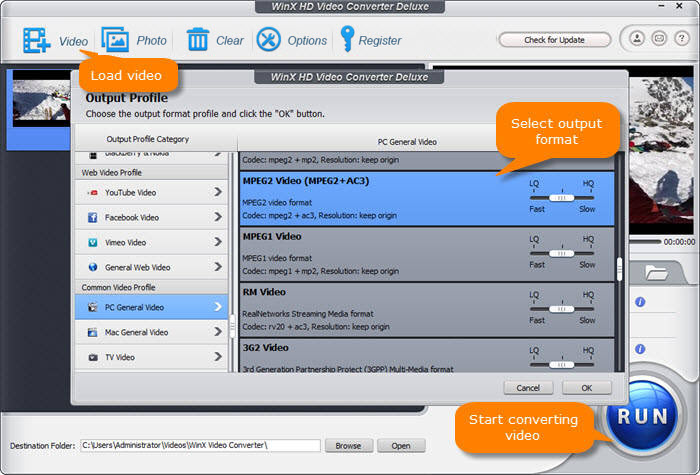This screenshot has height=475, width=700.
Task: Click the Video toolbar label
Action: pyautogui.click(x=73, y=42)
